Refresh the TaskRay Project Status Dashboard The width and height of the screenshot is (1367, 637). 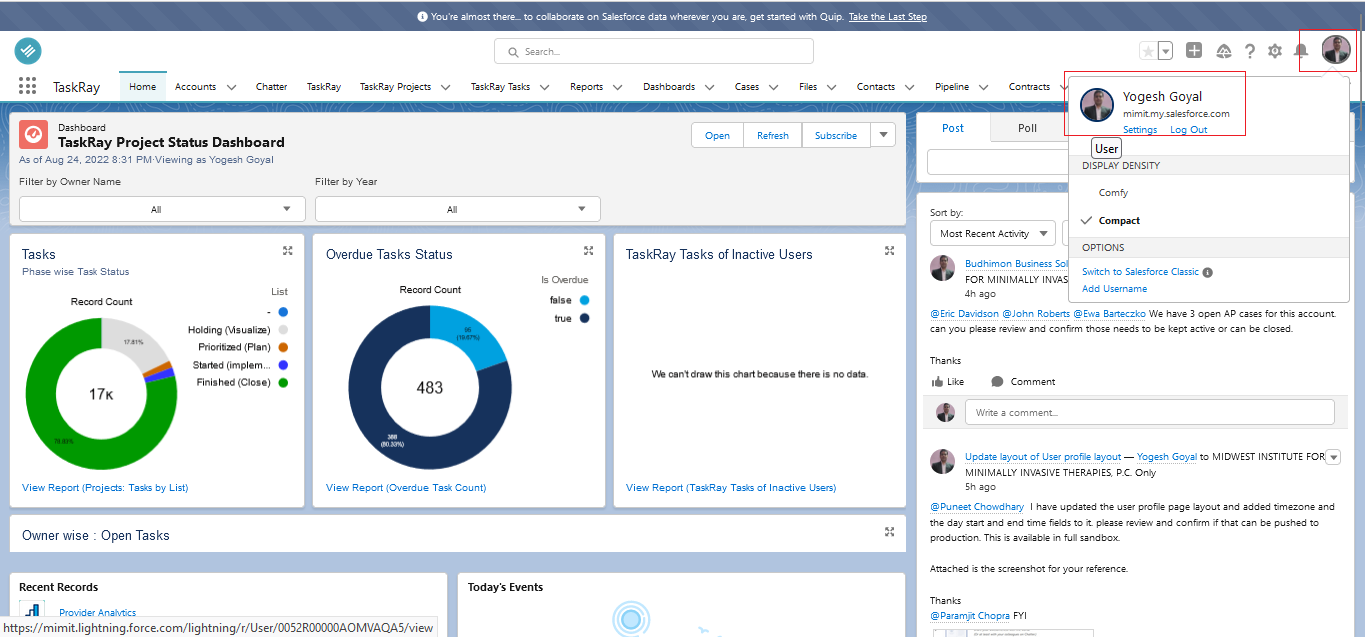772,134
